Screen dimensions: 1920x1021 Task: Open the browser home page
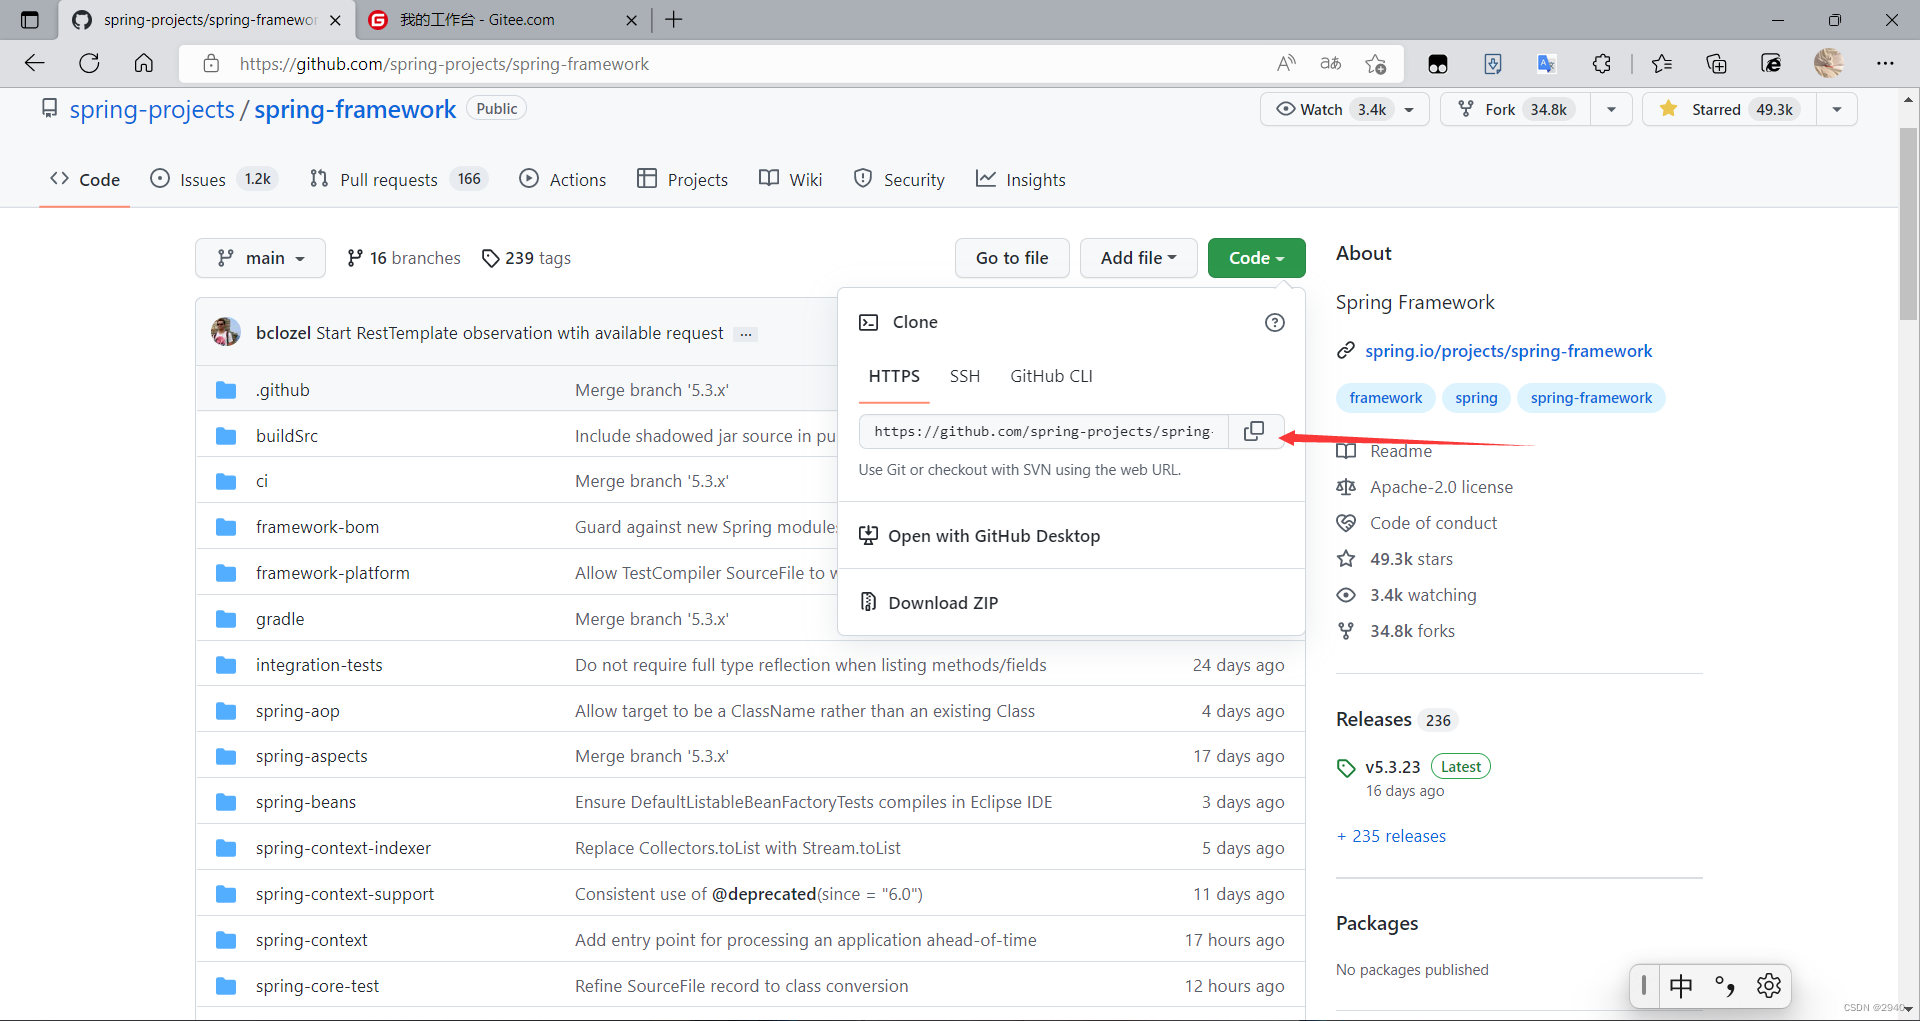pyautogui.click(x=144, y=64)
